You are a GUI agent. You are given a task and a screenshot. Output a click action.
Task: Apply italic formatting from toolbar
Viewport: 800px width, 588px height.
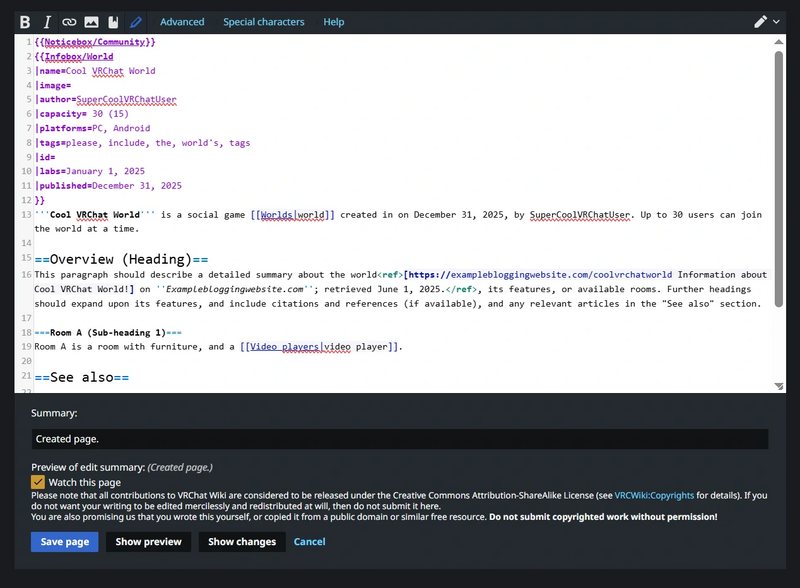[x=47, y=22]
